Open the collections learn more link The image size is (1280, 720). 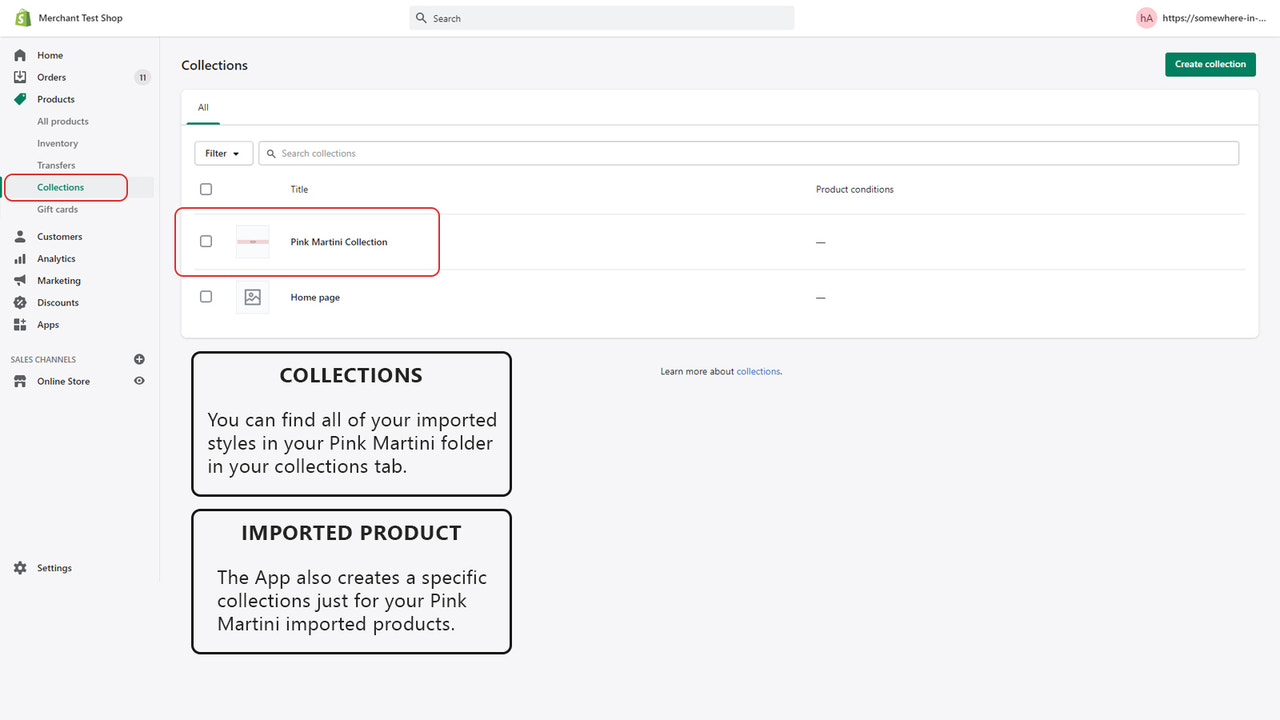click(758, 371)
